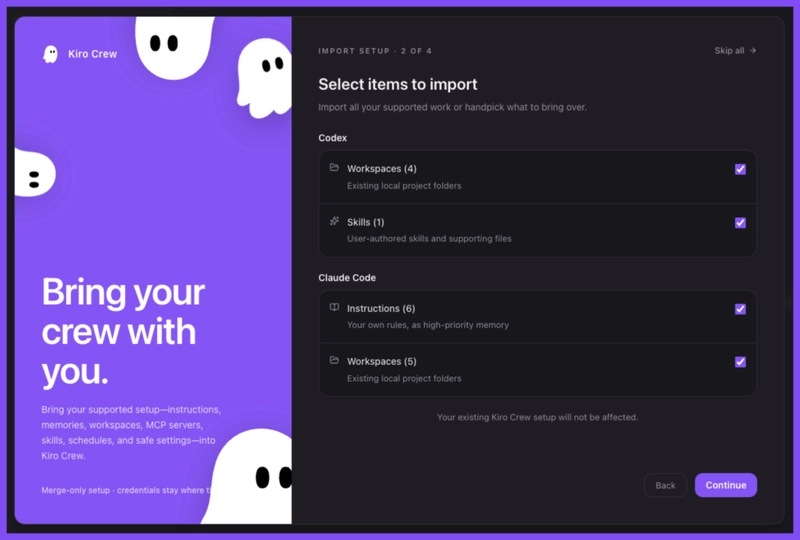Click the Claude Code section heading
This screenshot has height=540, width=800.
(x=347, y=278)
